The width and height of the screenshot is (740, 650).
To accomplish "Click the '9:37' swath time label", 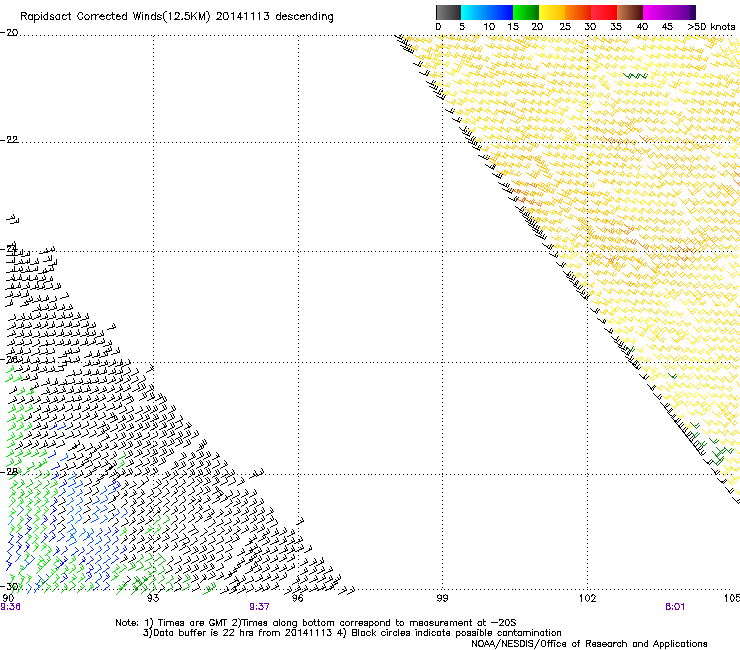I will click(x=260, y=607).
